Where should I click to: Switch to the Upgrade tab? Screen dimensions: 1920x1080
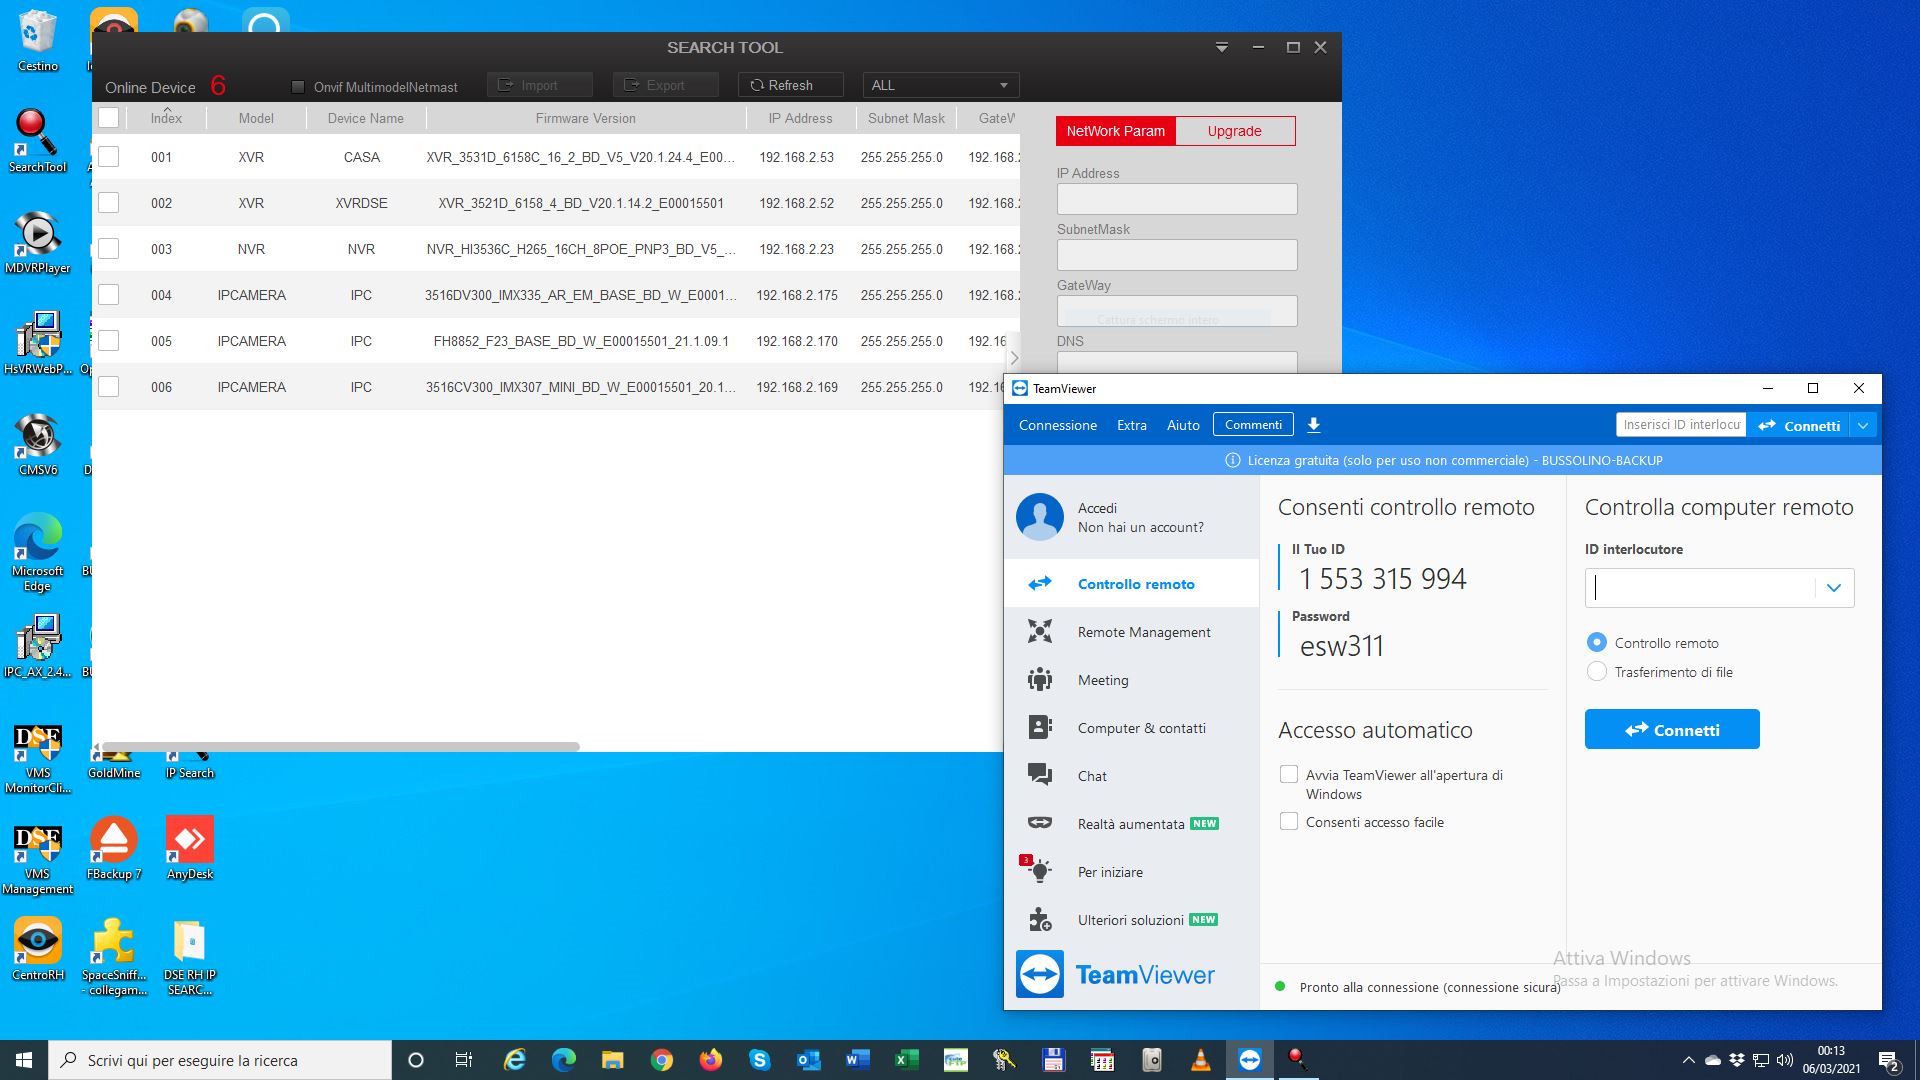pyautogui.click(x=1234, y=131)
